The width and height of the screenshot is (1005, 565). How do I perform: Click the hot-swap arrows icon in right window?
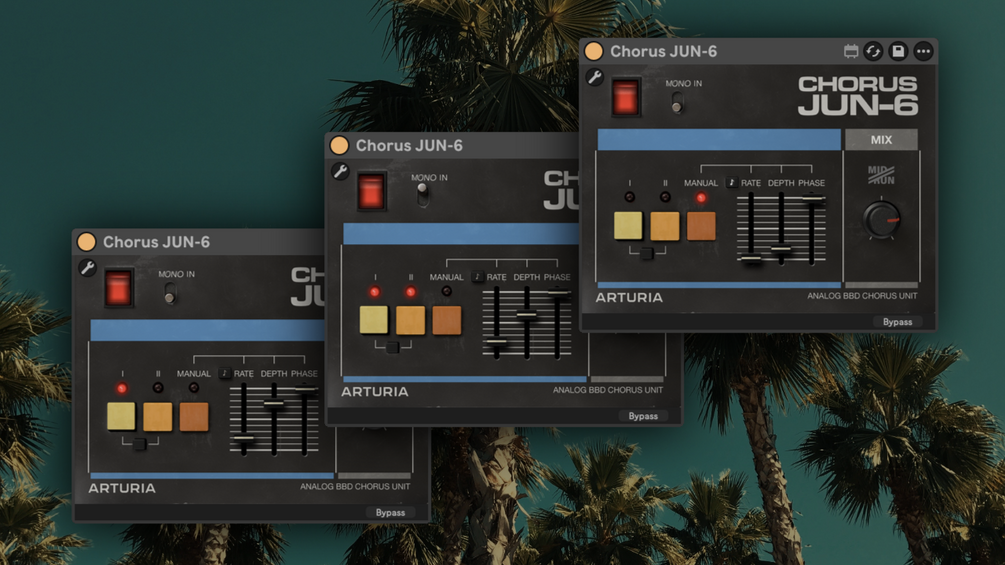874,51
